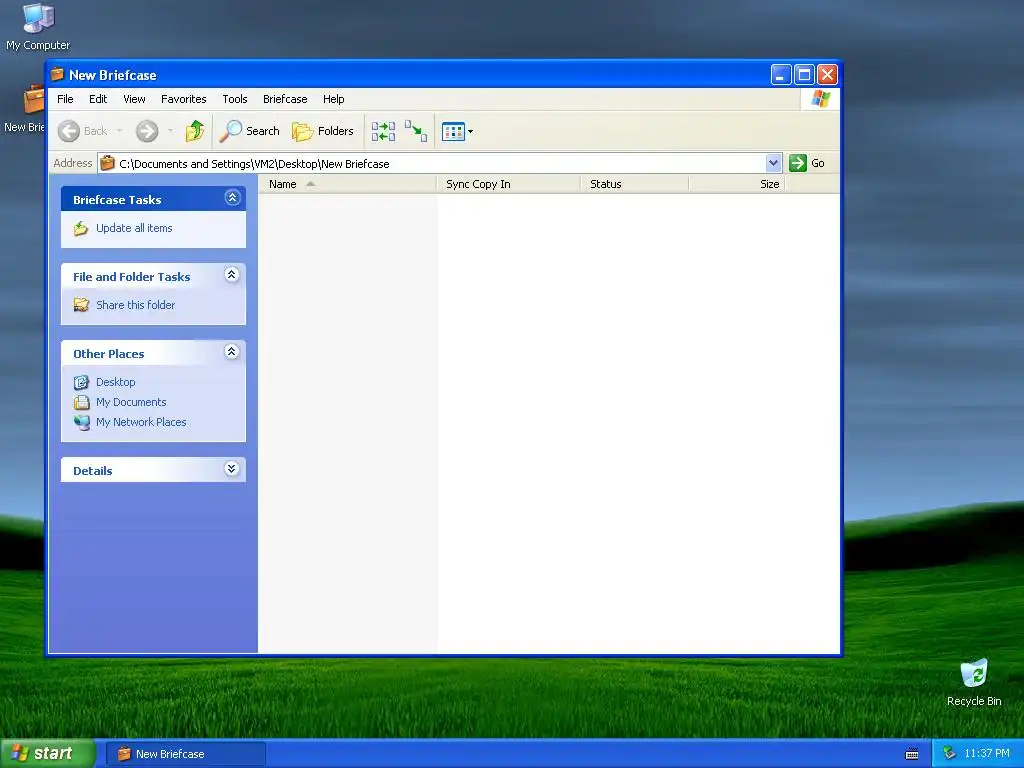Click the Forward navigation arrow
The width and height of the screenshot is (1024, 768).
[147, 131]
